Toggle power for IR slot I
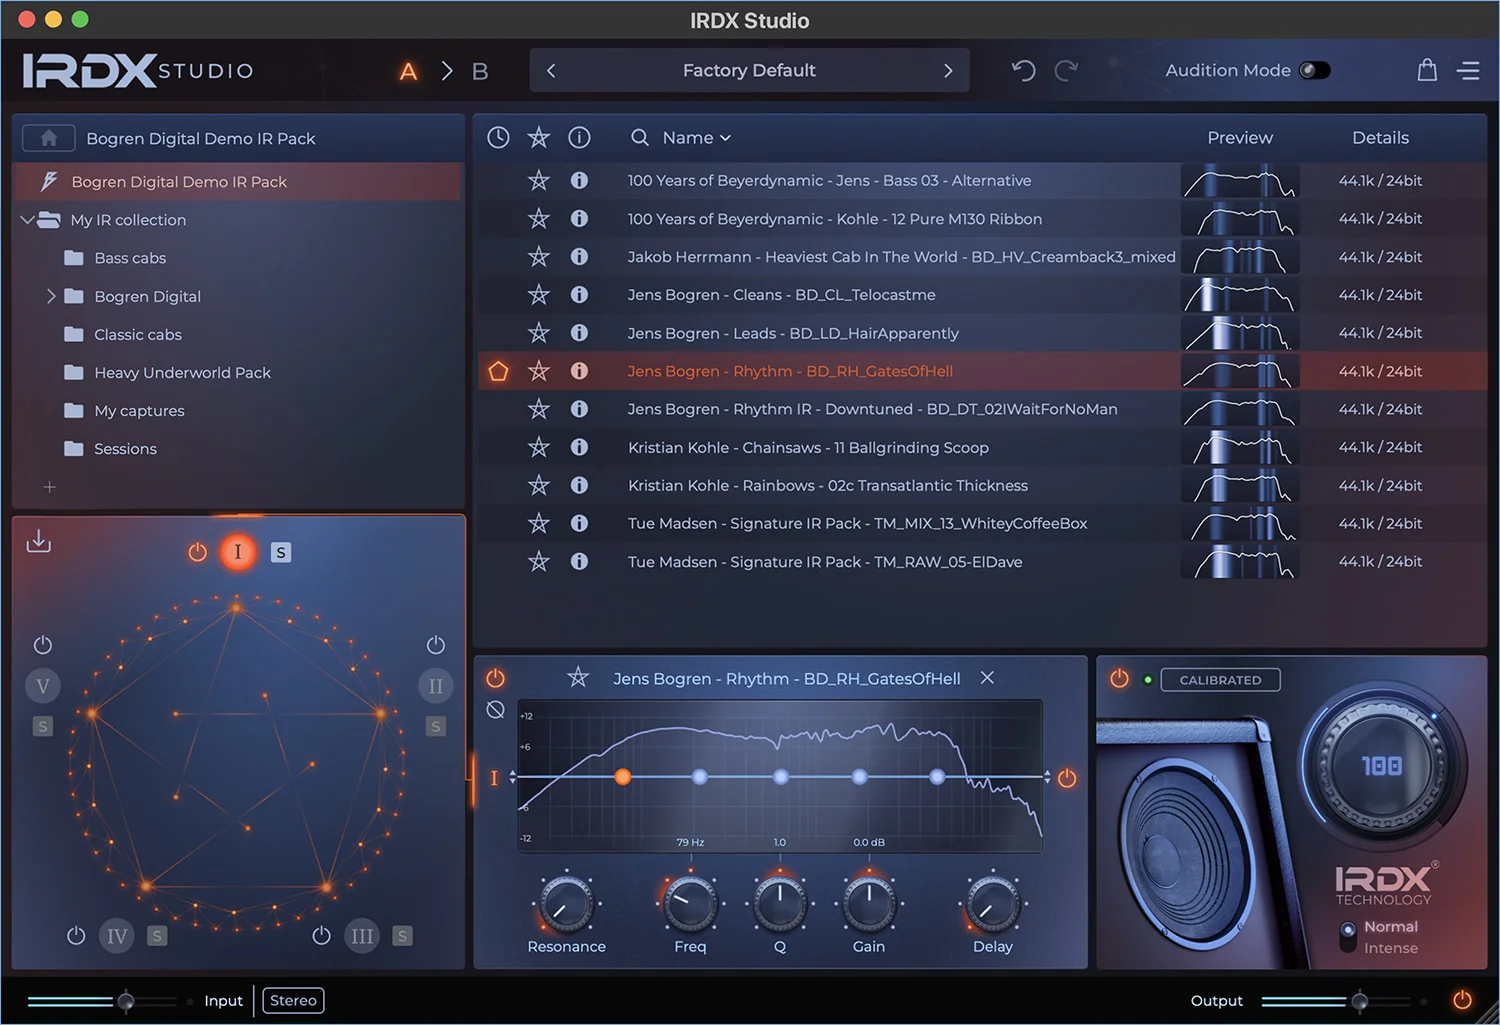The image size is (1500, 1025). pos(198,552)
